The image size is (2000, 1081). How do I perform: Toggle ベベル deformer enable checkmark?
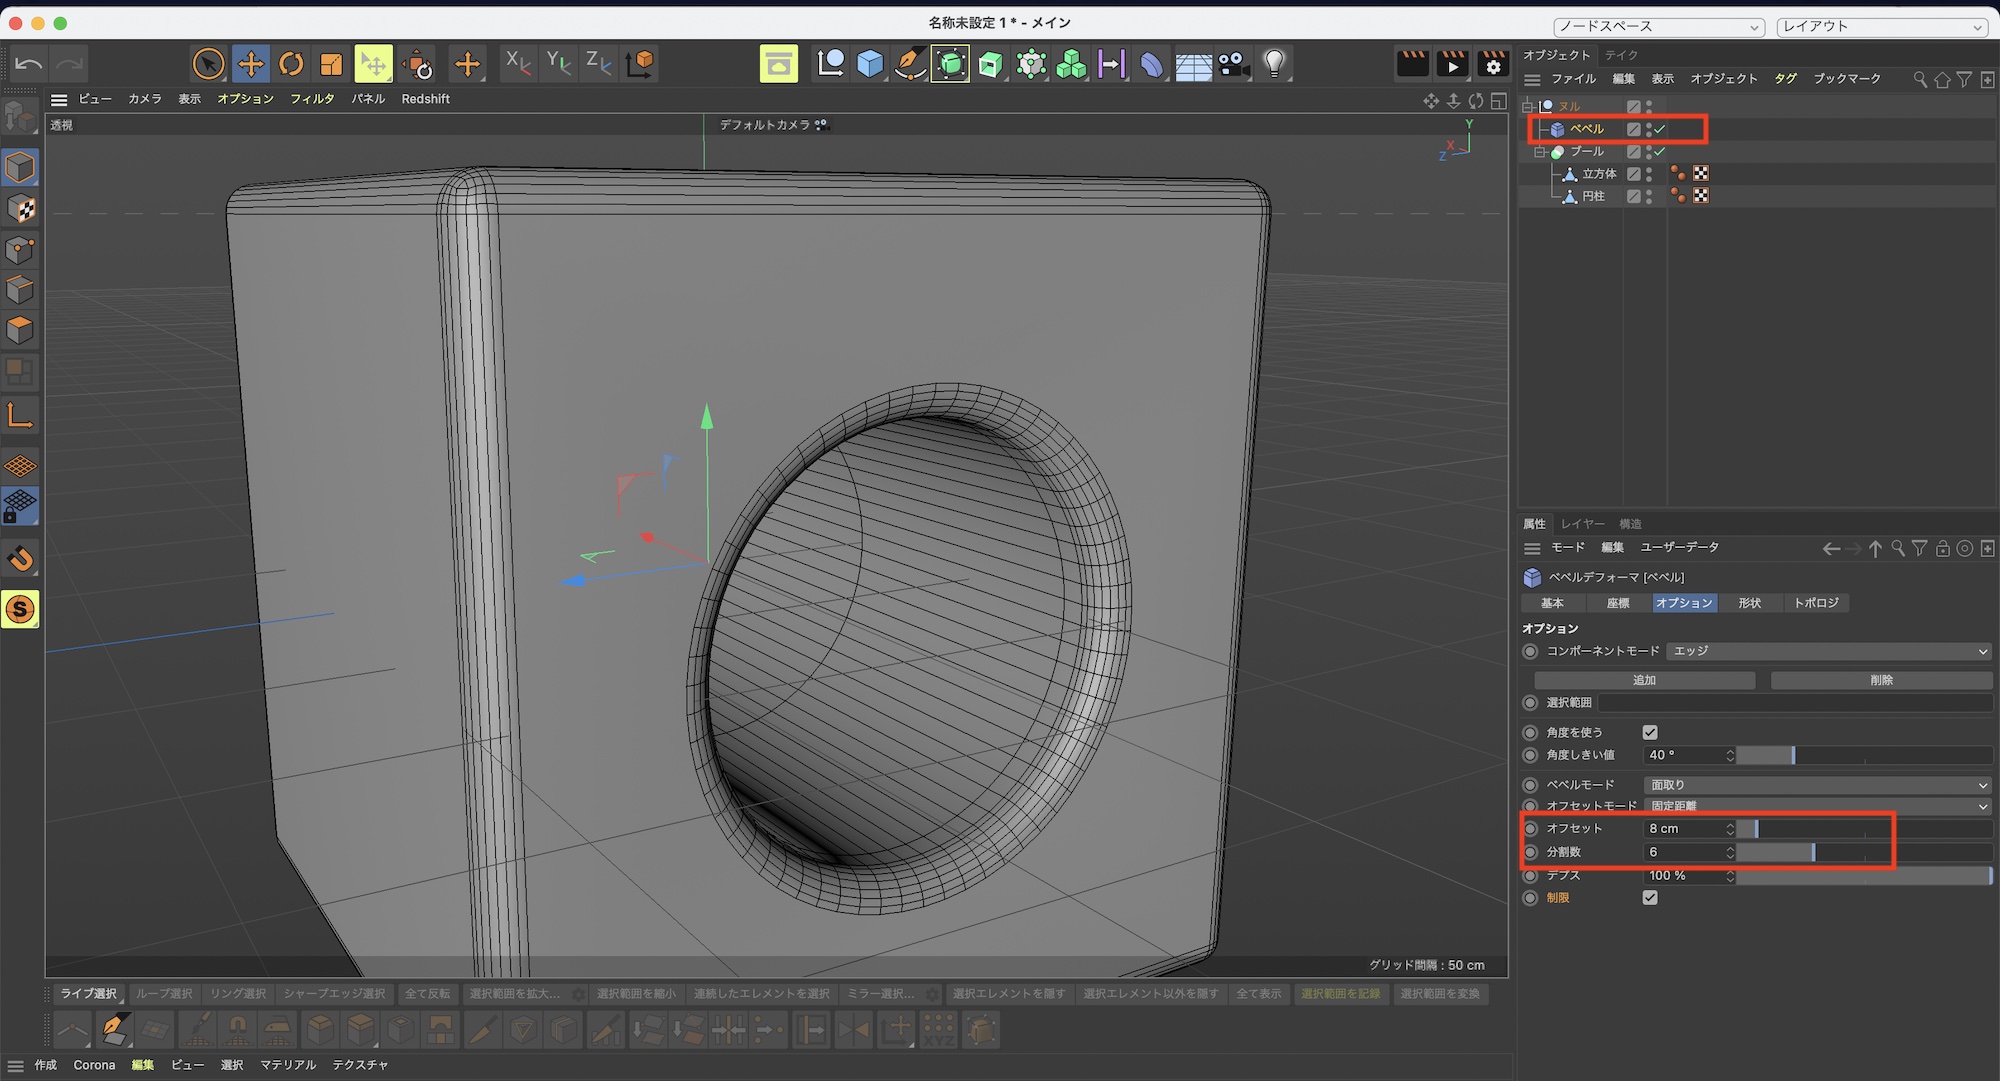[x=1660, y=129]
